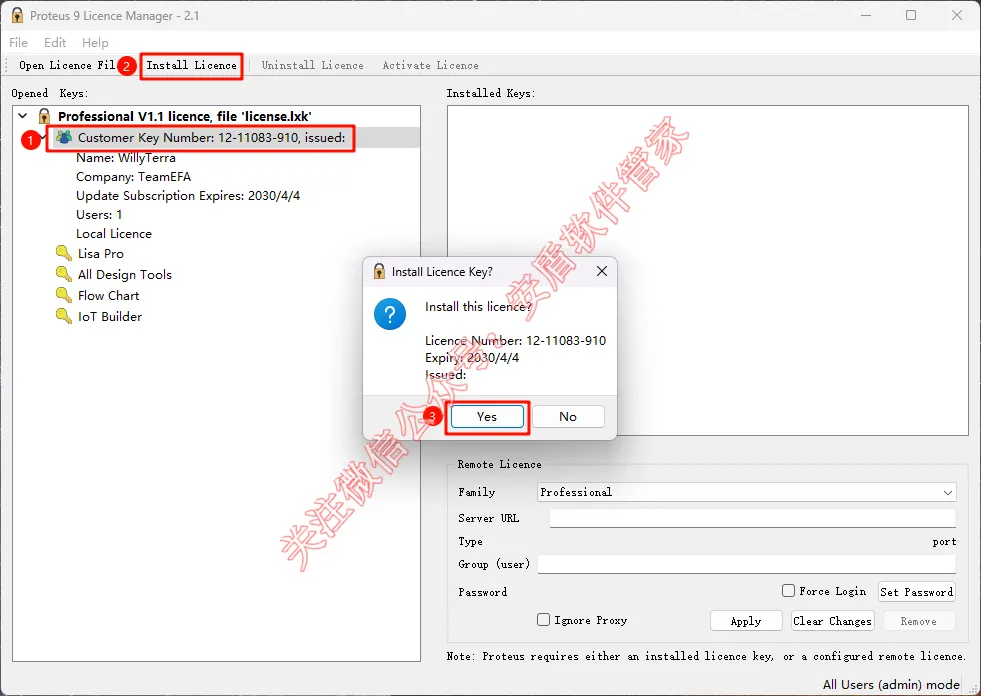Click the Uninstall Licence toolbar button

pyautogui.click(x=312, y=65)
